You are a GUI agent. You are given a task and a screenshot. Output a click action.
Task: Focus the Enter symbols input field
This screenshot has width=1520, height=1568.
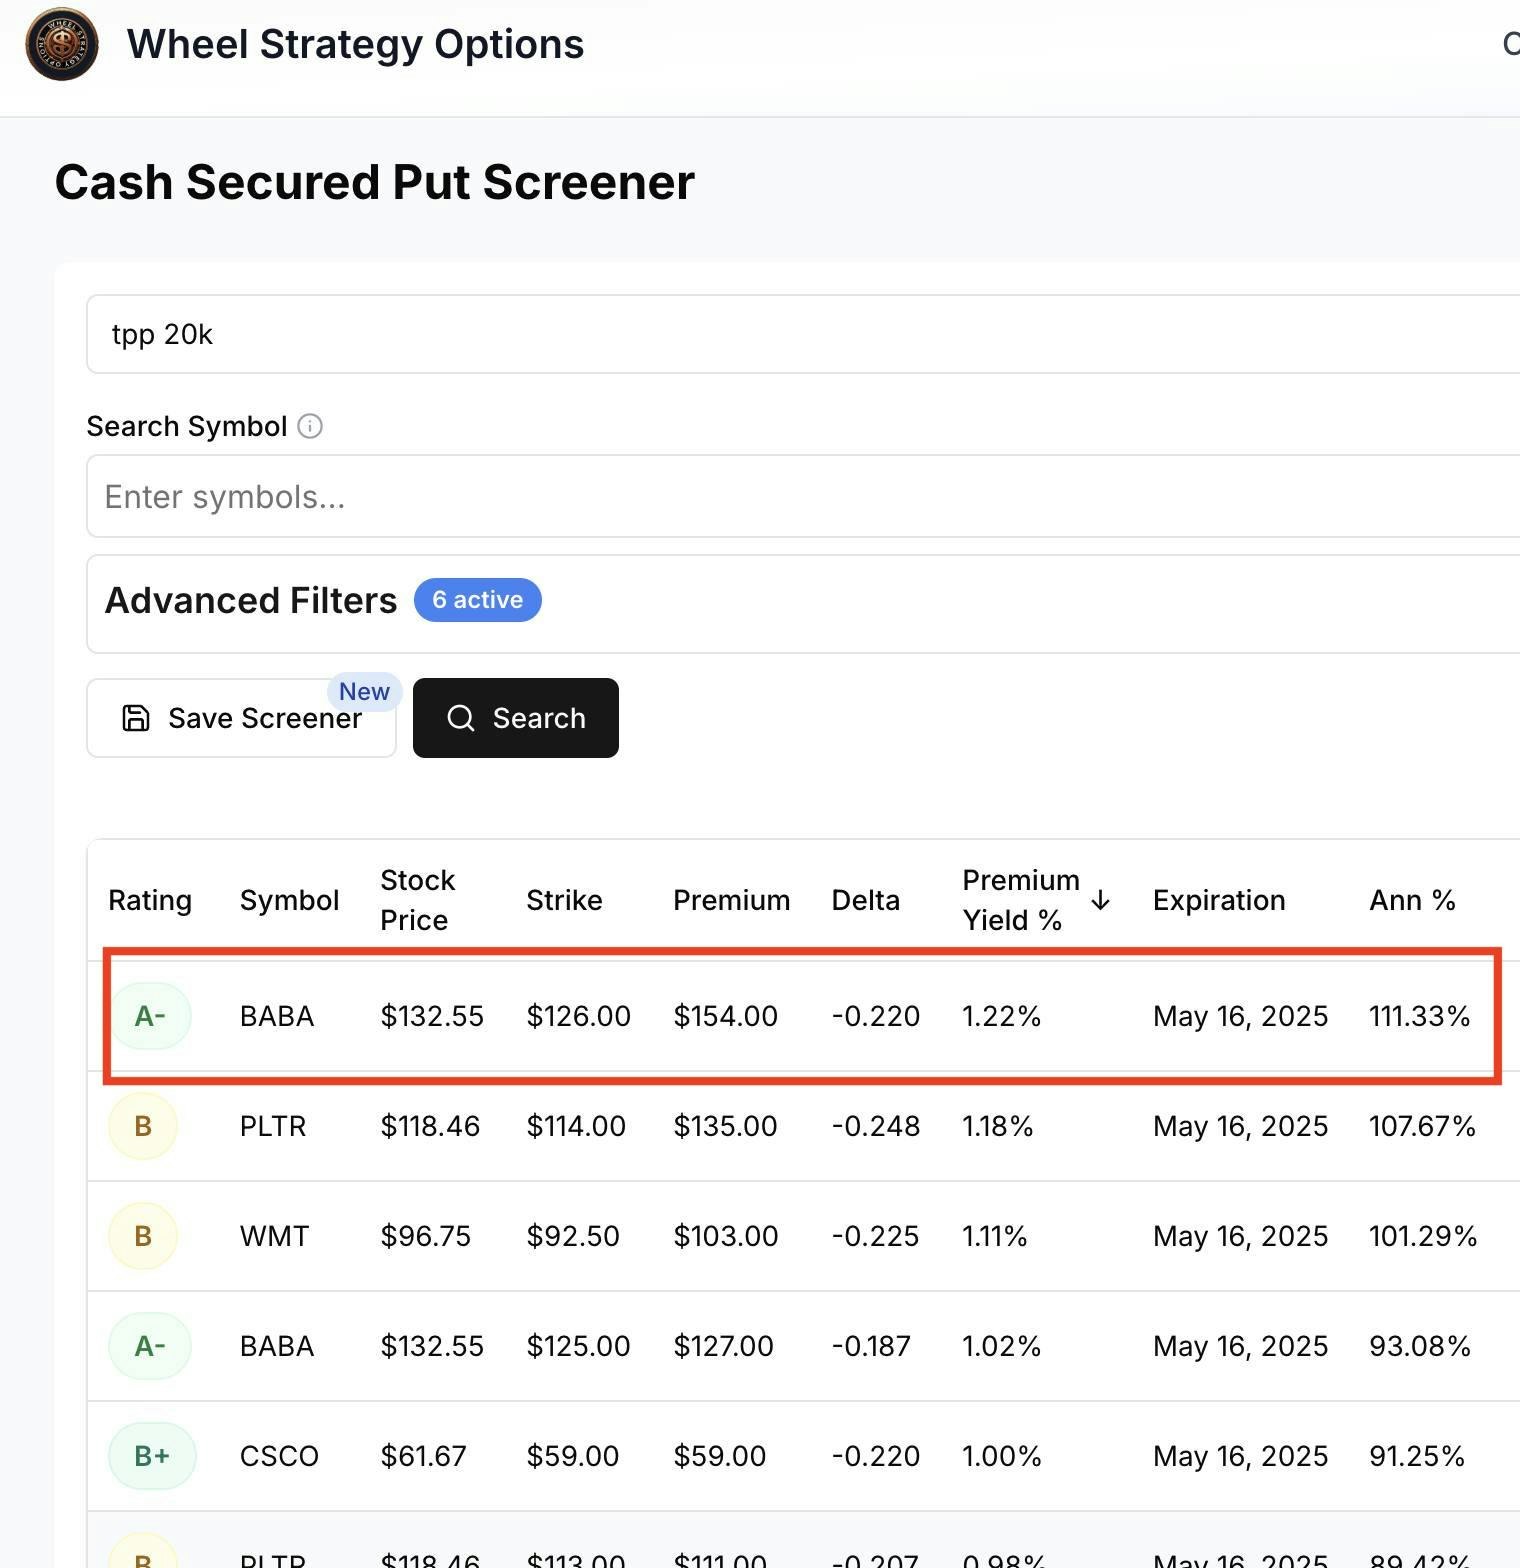[x=800, y=497]
